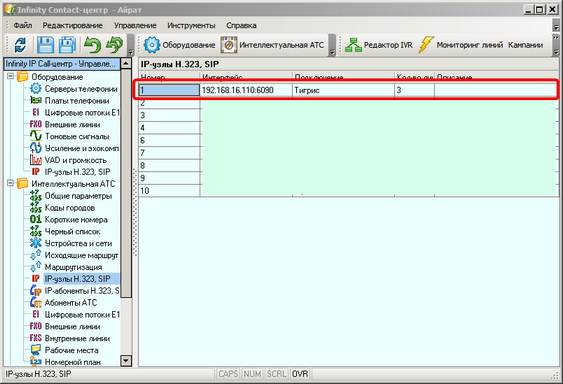Select Абоненты АТС tree item
The height and width of the screenshot is (384, 563).
(71, 303)
